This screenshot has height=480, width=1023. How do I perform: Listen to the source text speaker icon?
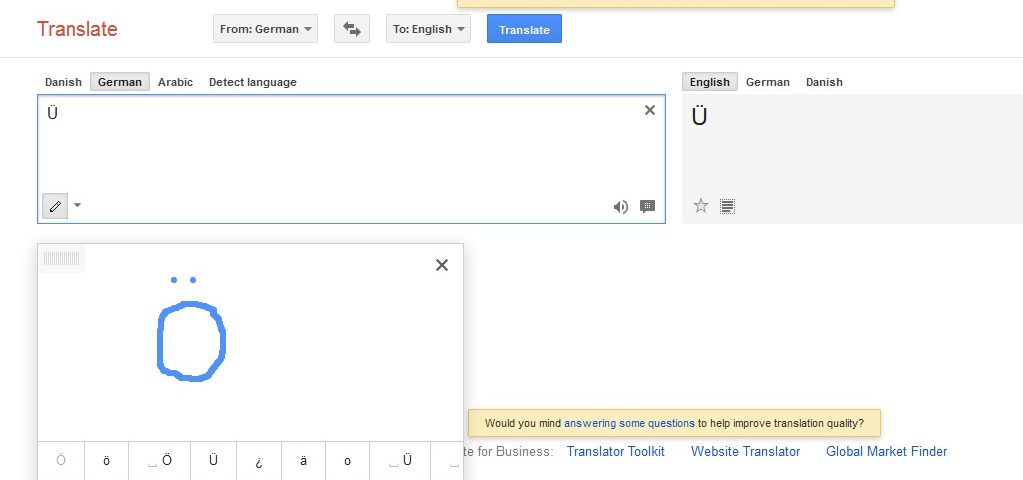coord(621,207)
